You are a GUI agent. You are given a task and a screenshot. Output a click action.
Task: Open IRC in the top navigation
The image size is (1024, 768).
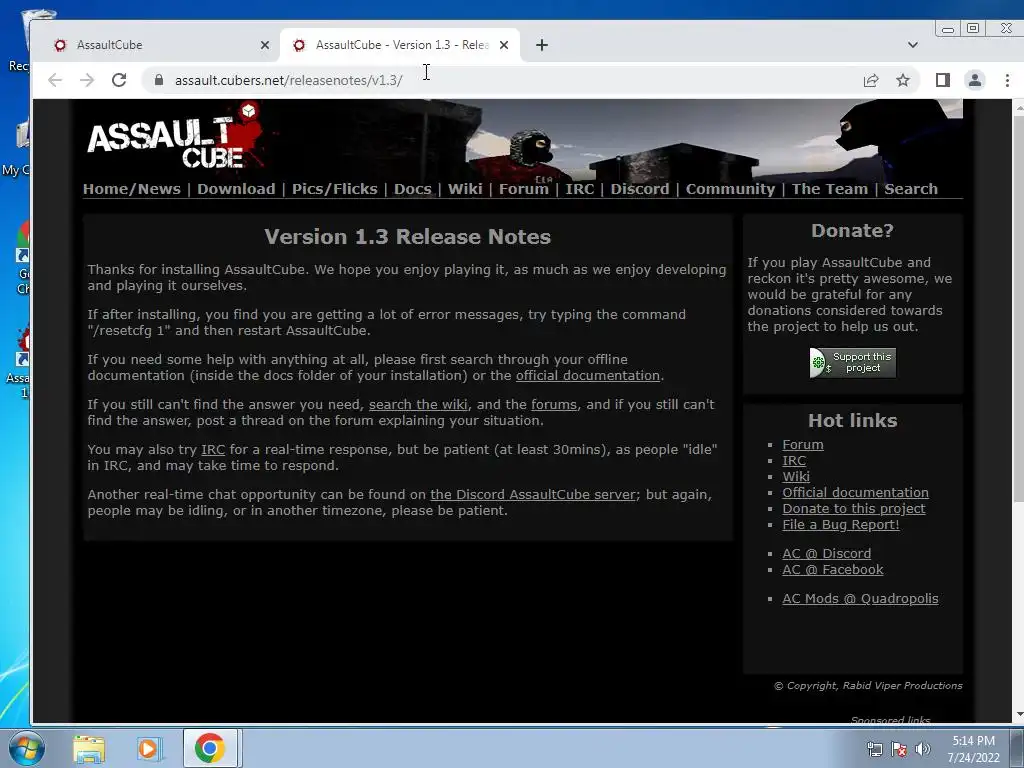pos(579,189)
